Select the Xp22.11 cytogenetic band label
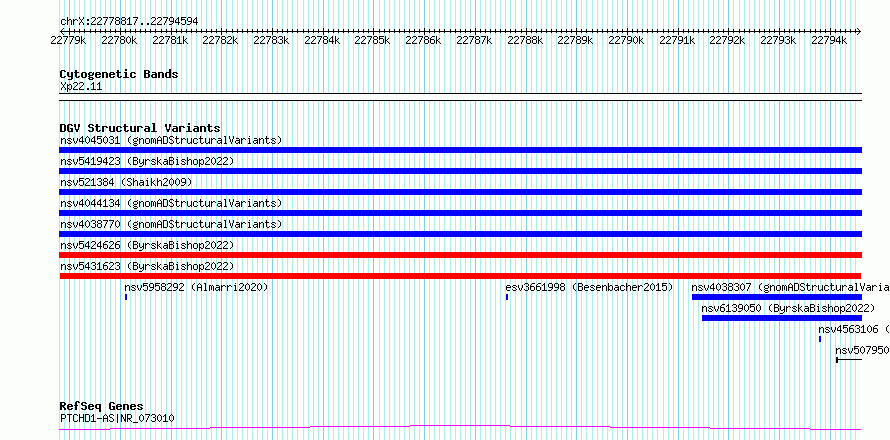The image size is (890, 440). (x=81, y=86)
